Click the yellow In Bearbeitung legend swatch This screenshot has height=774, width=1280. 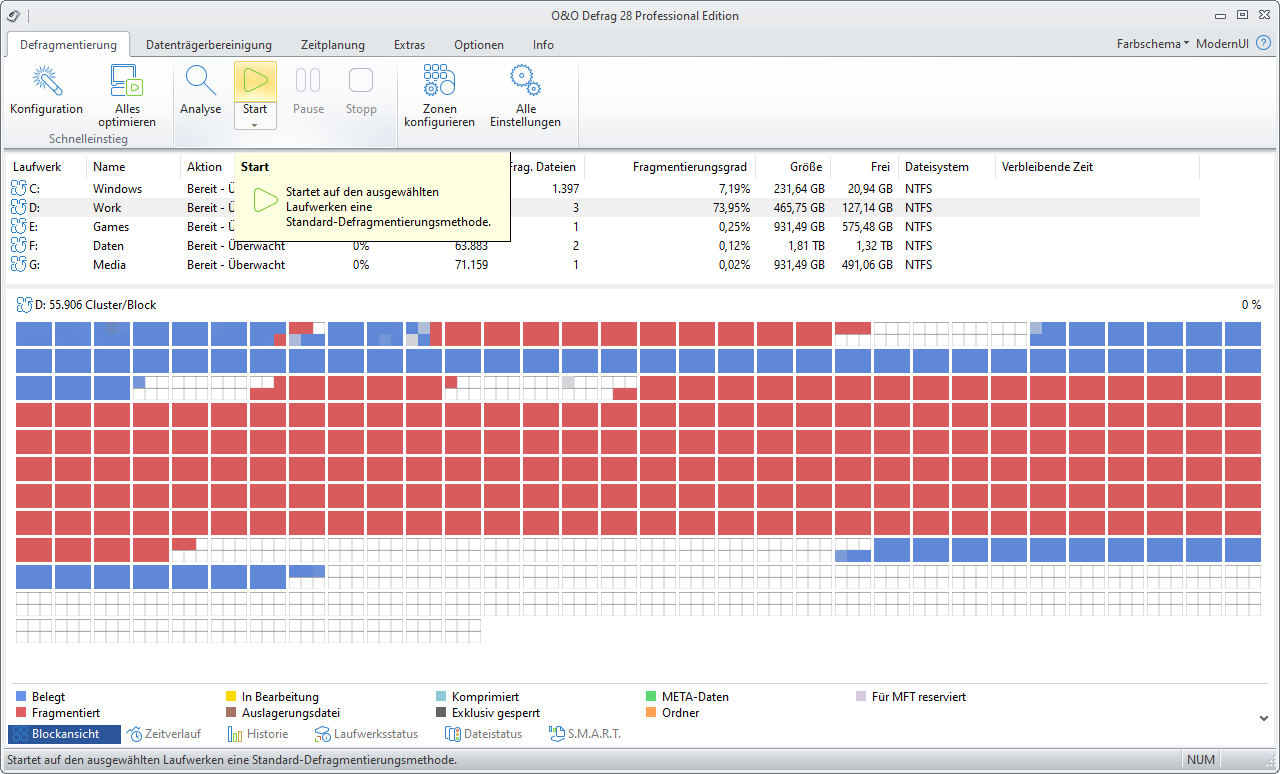coord(231,697)
